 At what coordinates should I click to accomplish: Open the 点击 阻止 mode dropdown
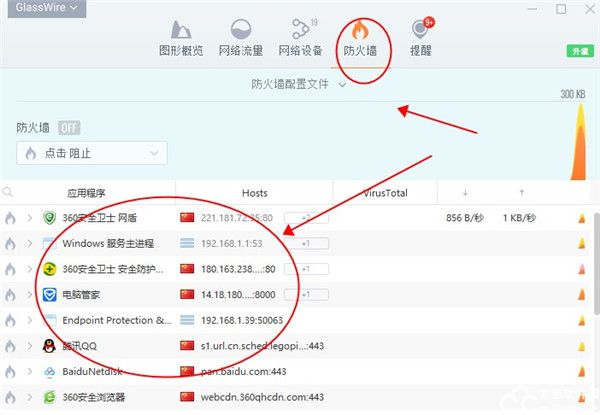[92, 153]
